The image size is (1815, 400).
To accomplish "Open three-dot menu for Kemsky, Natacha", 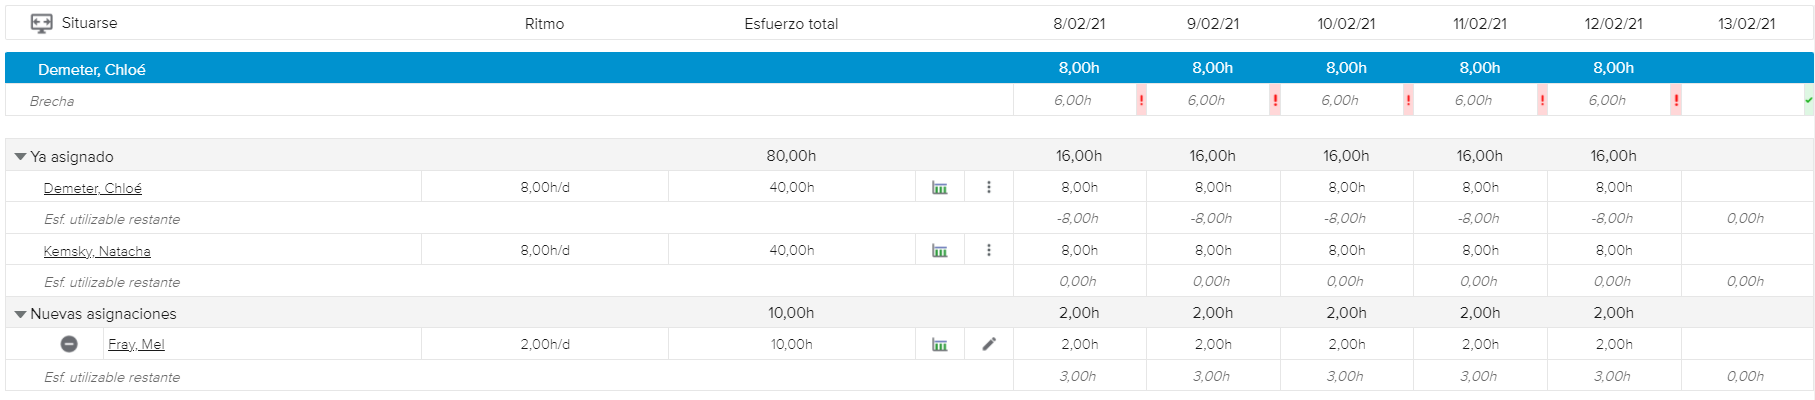I will coord(989,251).
